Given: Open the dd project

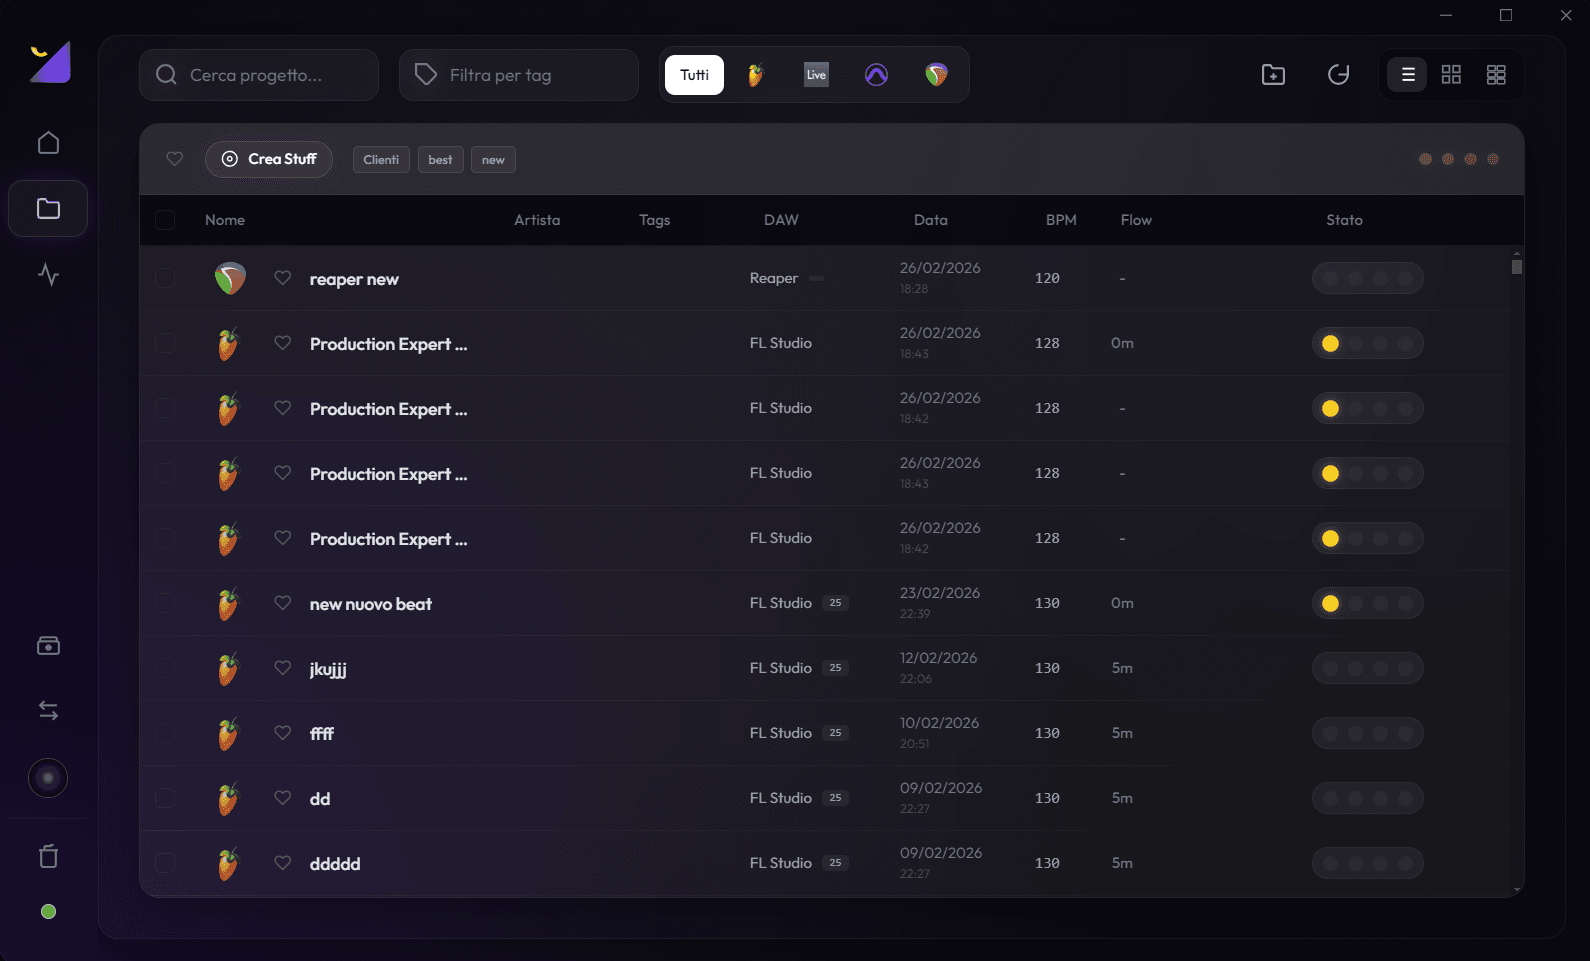Looking at the screenshot, I should pos(320,799).
